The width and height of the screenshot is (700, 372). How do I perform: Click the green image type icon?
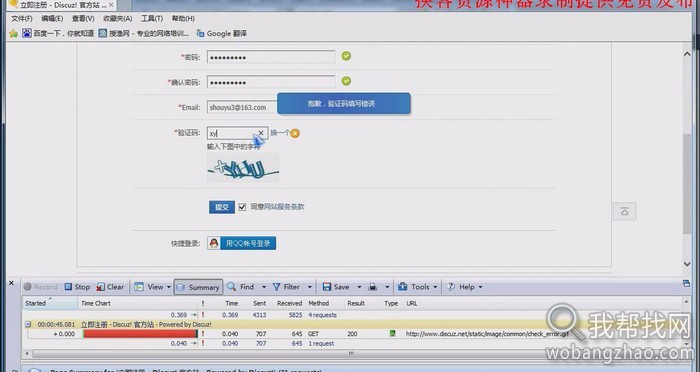(392, 333)
